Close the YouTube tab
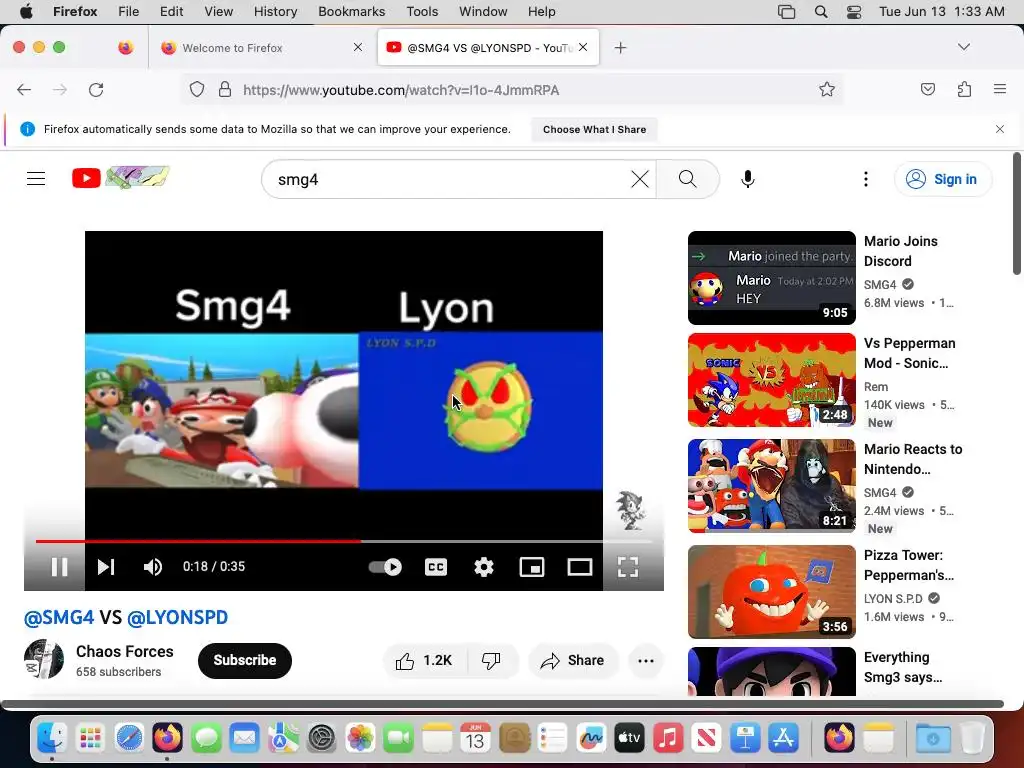 [583, 47]
